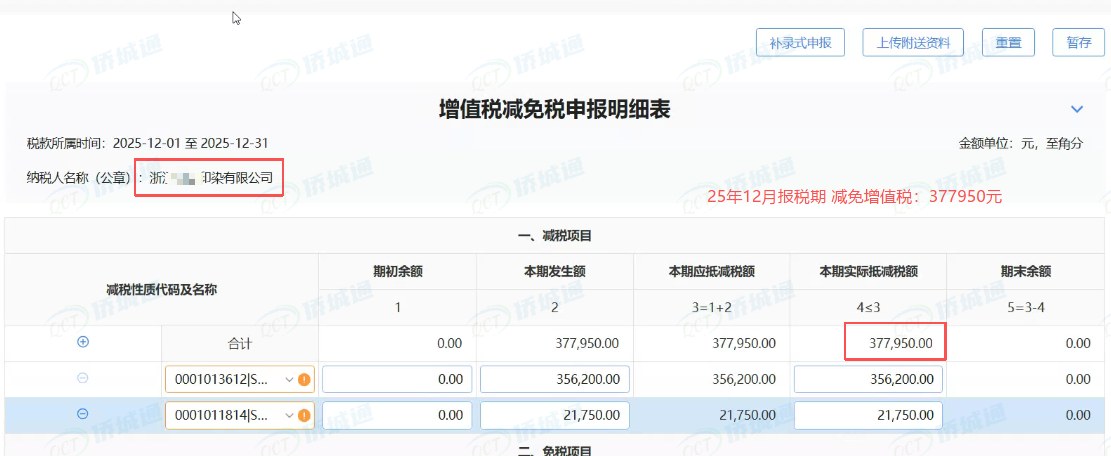Click the 期末余额 column header

tap(1026, 271)
